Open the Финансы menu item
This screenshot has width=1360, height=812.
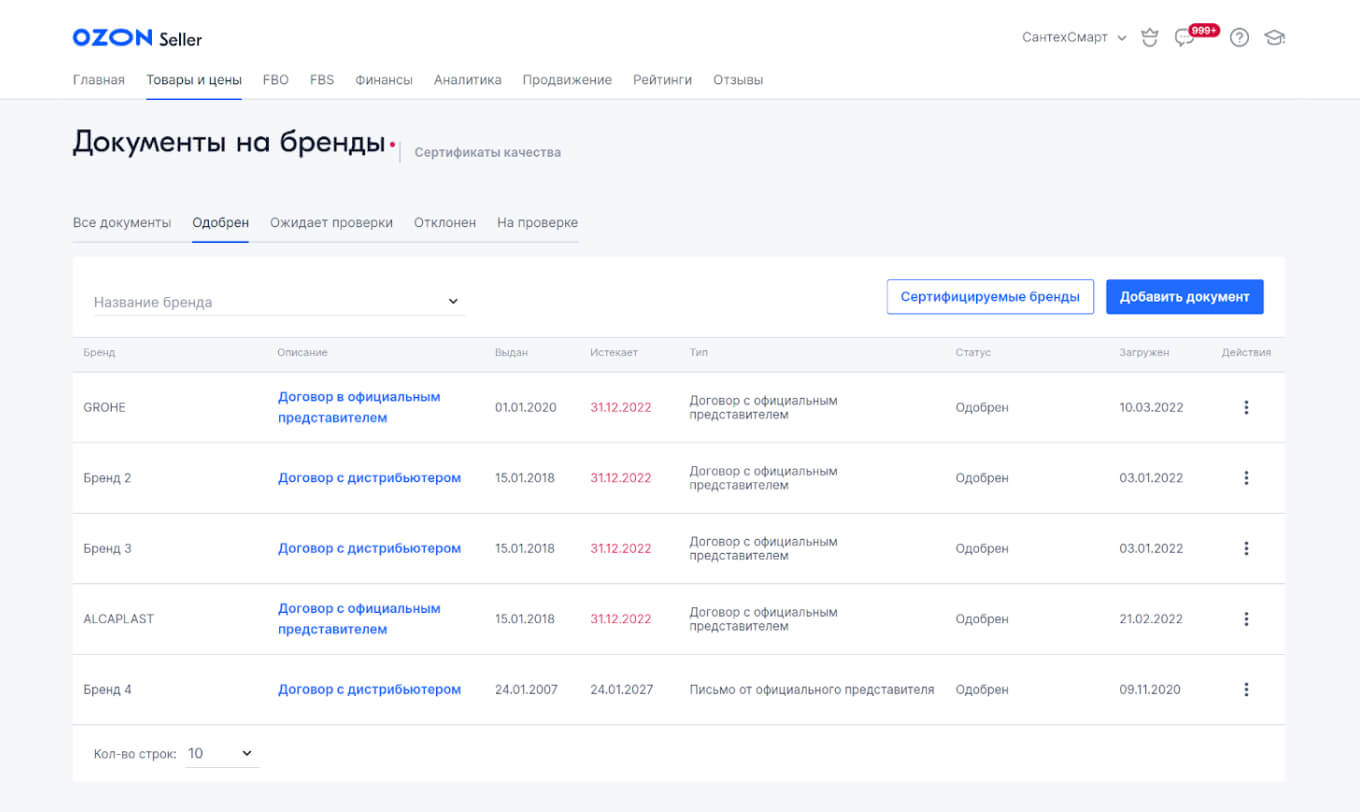(x=383, y=79)
